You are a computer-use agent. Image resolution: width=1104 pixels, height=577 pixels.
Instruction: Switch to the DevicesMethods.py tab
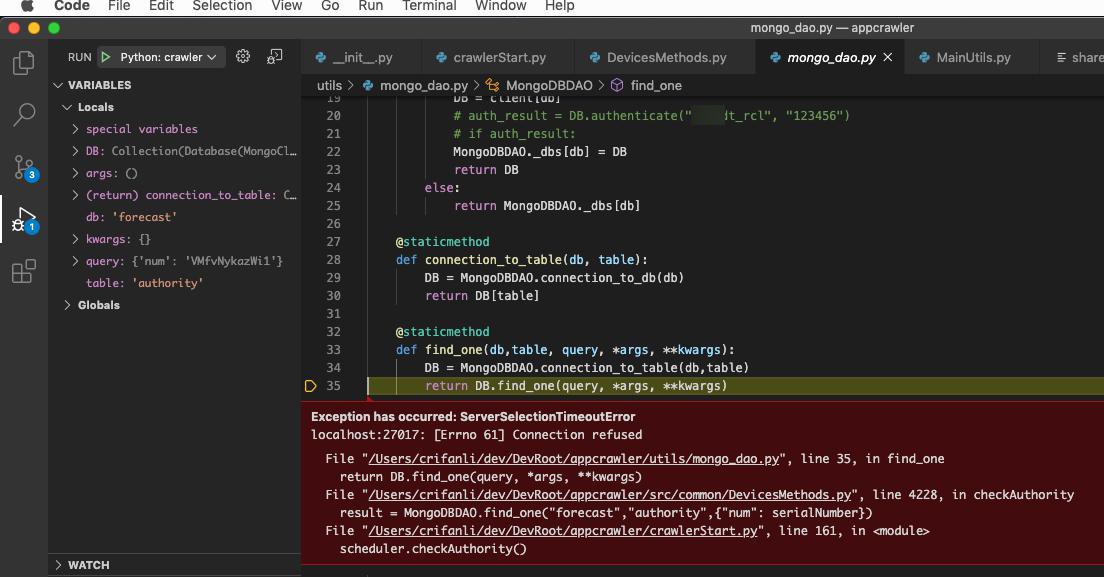click(665, 58)
